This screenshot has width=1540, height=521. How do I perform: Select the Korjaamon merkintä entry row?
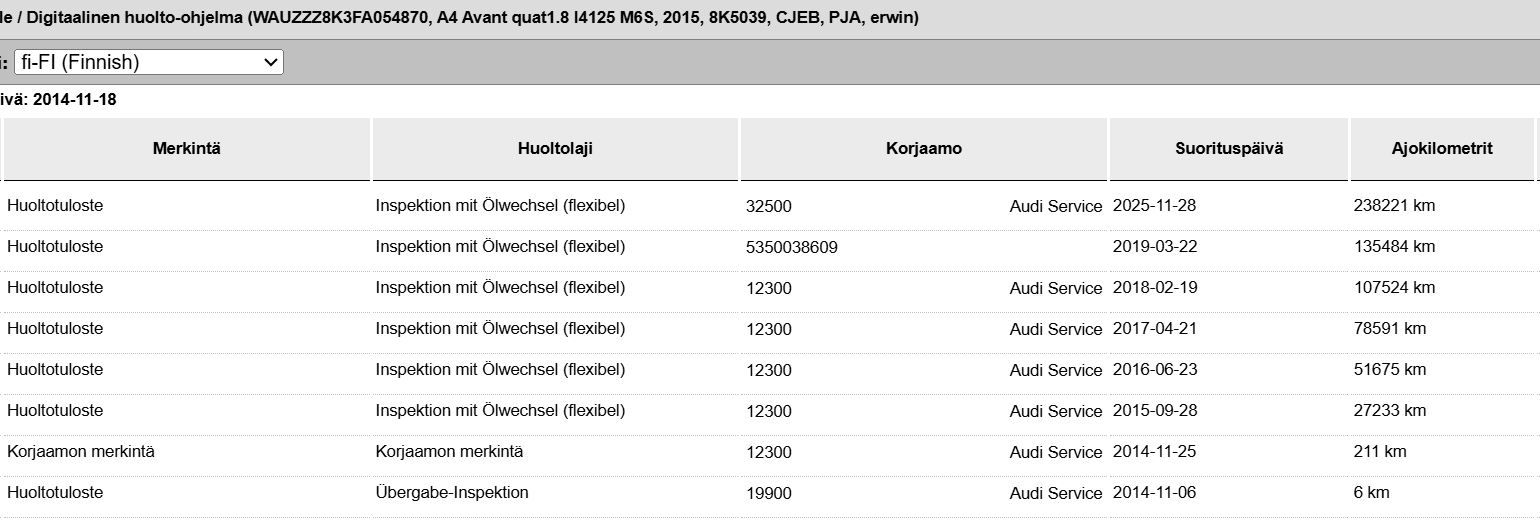click(770, 452)
